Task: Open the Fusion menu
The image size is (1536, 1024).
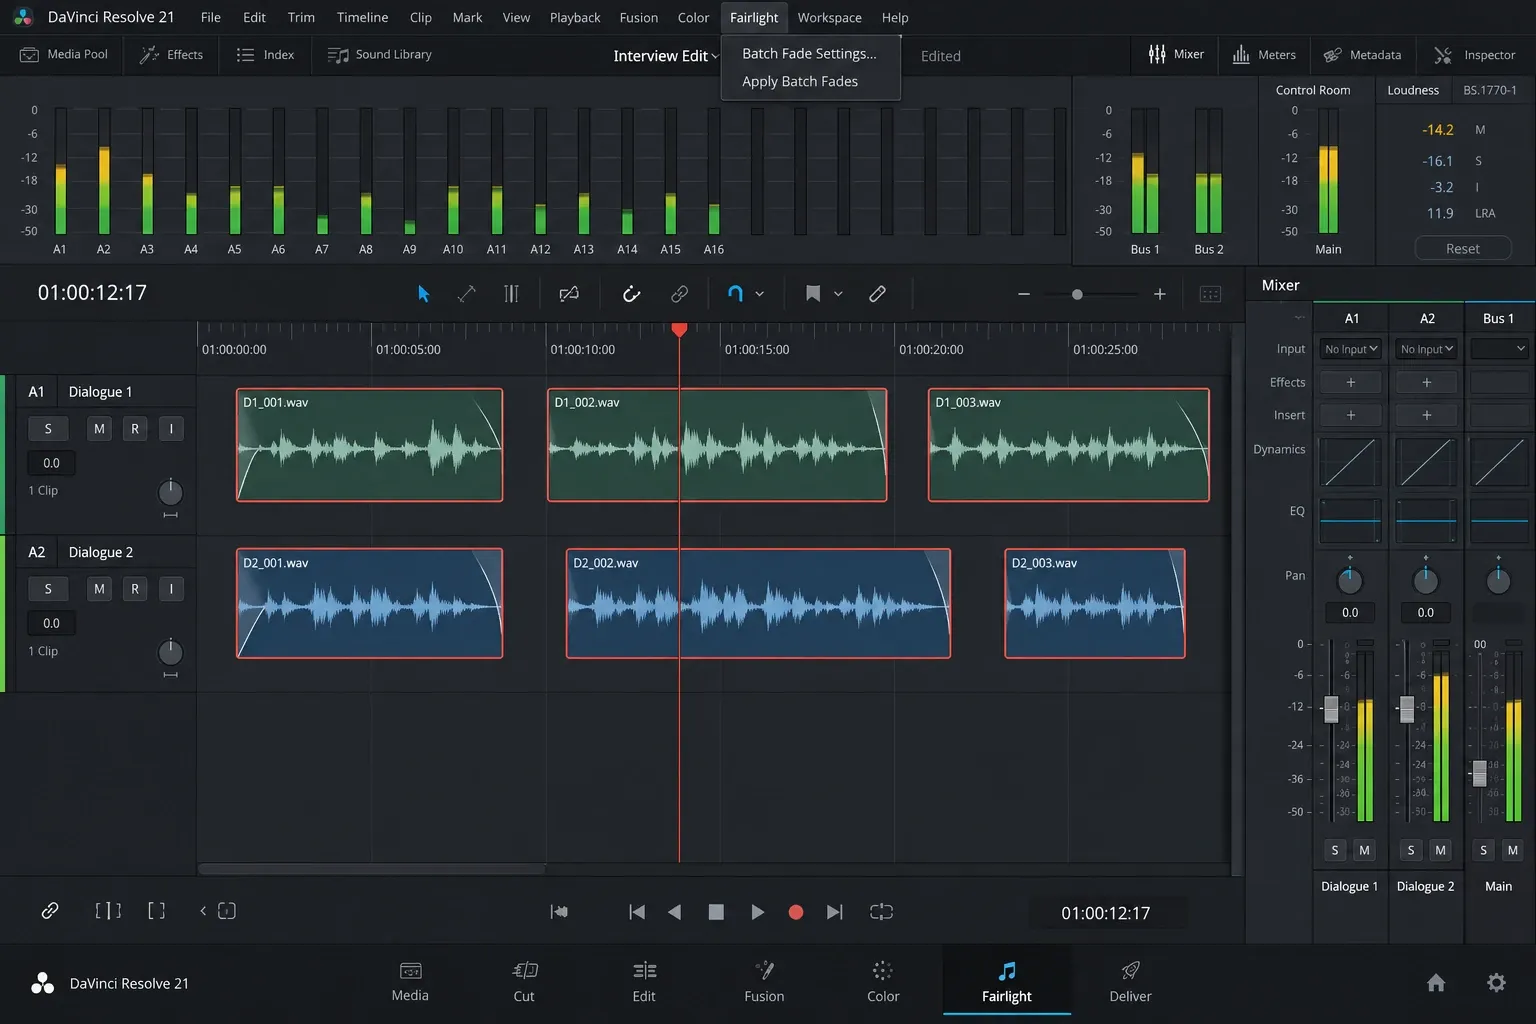Action: click(639, 17)
